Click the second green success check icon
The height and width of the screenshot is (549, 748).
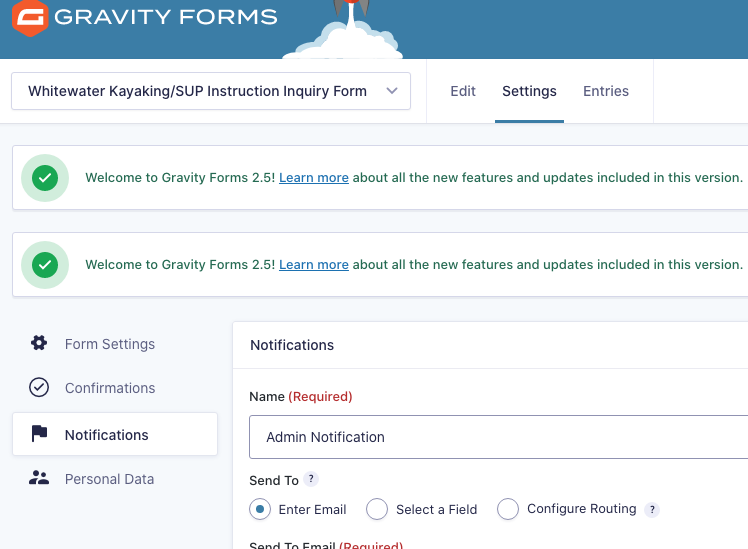[x=45, y=265]
